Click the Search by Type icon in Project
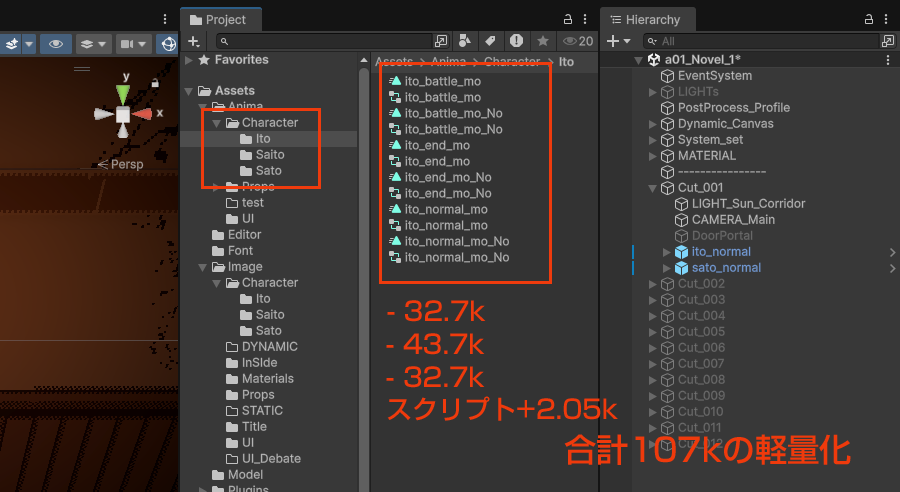Viewport: 900px width, 492px height. [x=466, y=41]
